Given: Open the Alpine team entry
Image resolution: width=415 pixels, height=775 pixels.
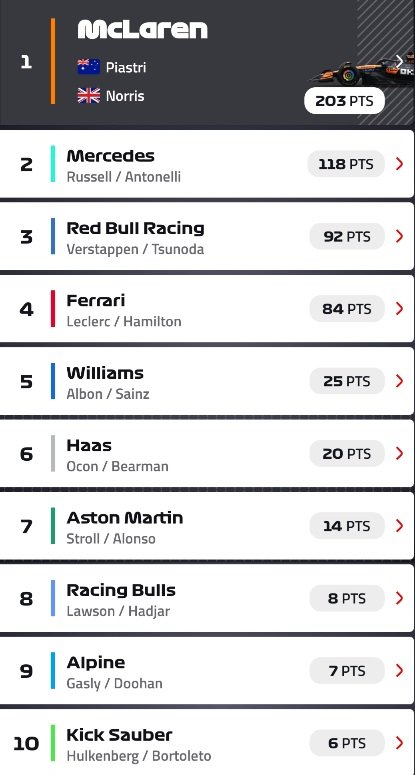Looking at the screenshot, I should pos(207,671).
